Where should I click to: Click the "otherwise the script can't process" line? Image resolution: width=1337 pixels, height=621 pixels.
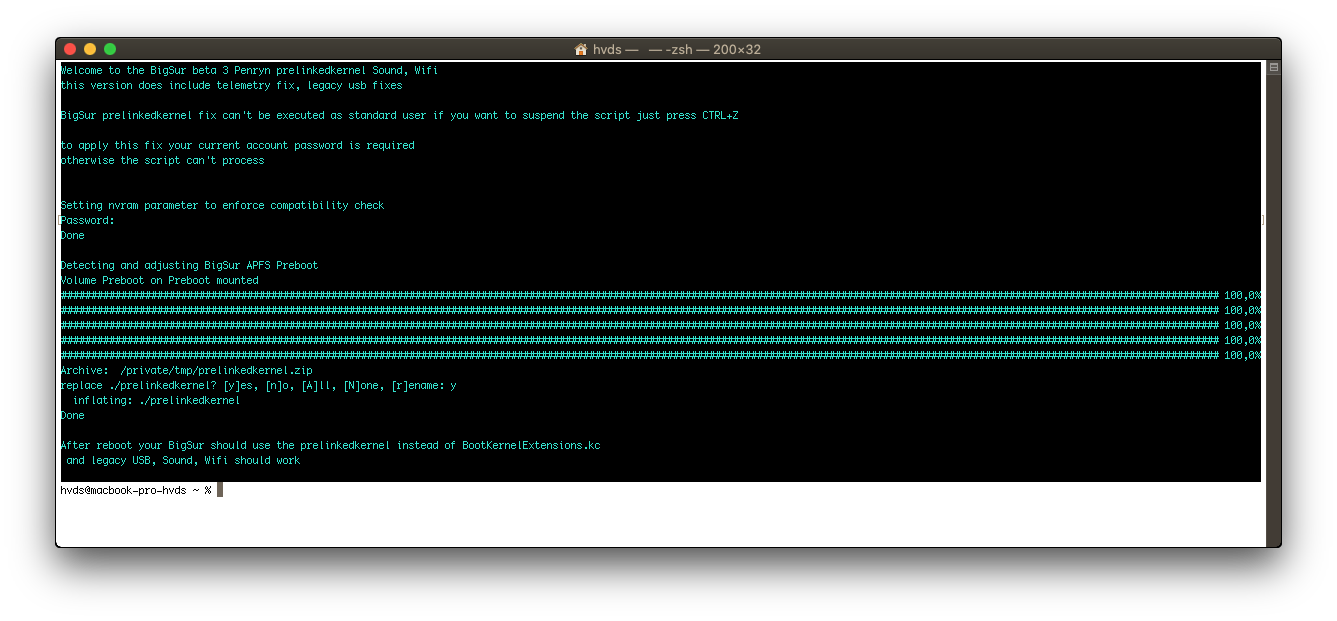click(x=162, y=160)
